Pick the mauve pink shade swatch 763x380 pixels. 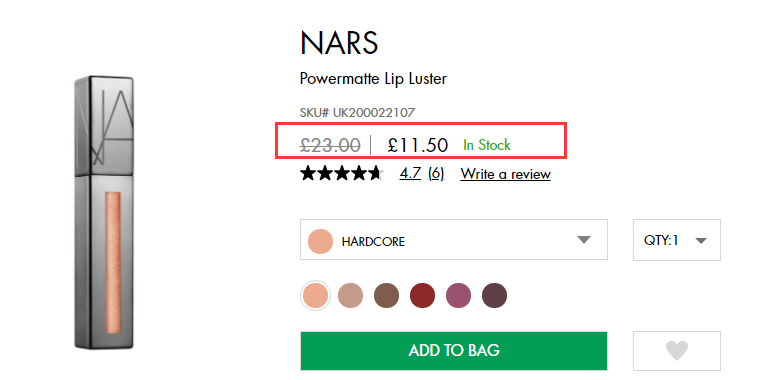click(458, 295)
